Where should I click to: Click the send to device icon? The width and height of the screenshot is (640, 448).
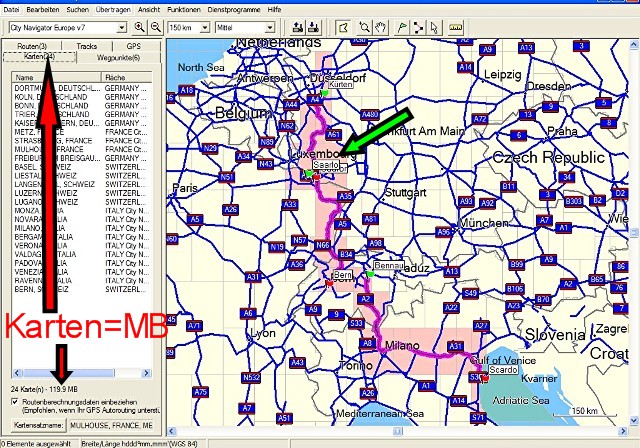click(x=298, y=27)
